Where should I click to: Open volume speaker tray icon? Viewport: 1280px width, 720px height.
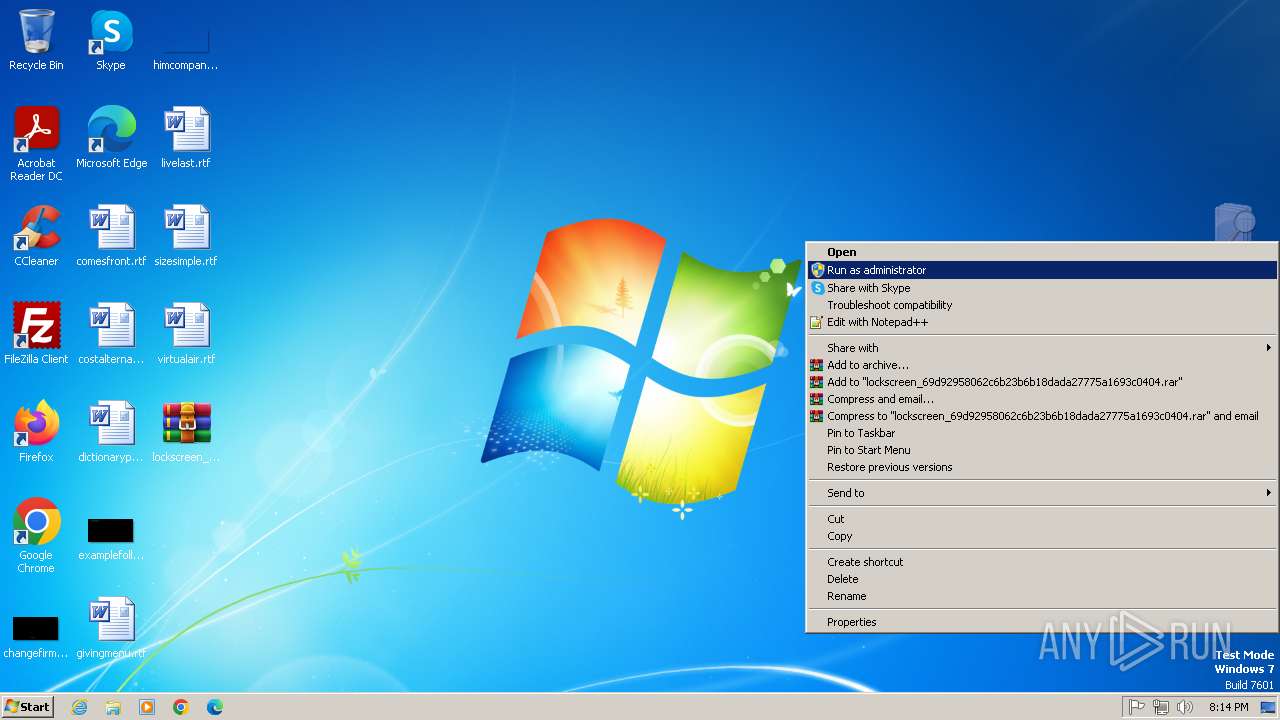click(1185, 707)
